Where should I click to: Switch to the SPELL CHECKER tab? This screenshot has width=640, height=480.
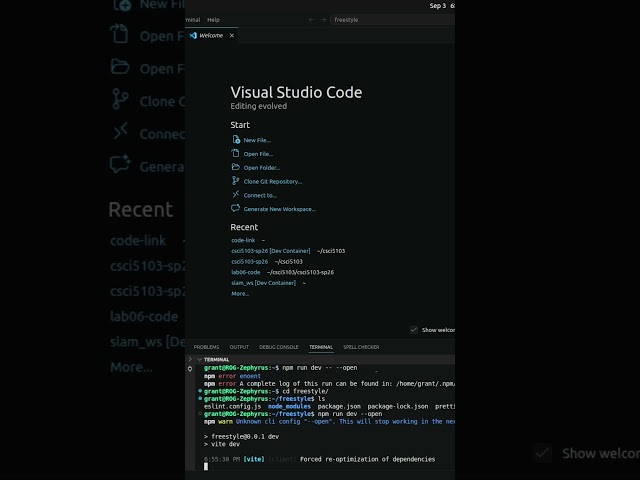pyautogui.click(x=361, y=347)
